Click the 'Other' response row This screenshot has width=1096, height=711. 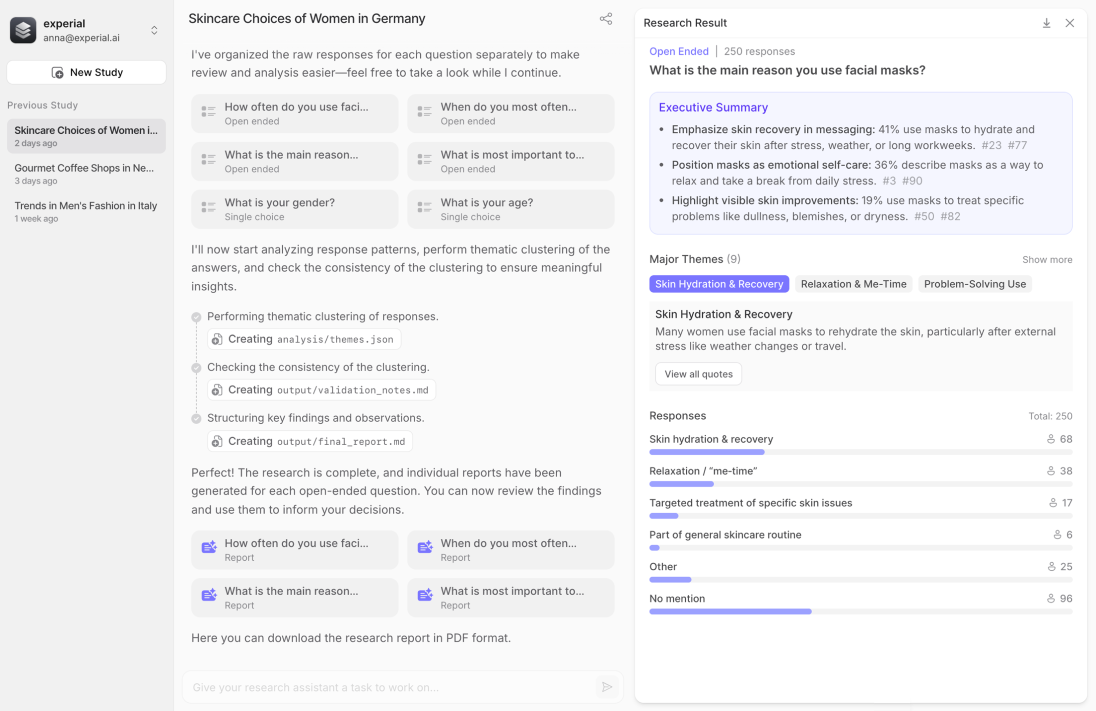tap(860, 572)
